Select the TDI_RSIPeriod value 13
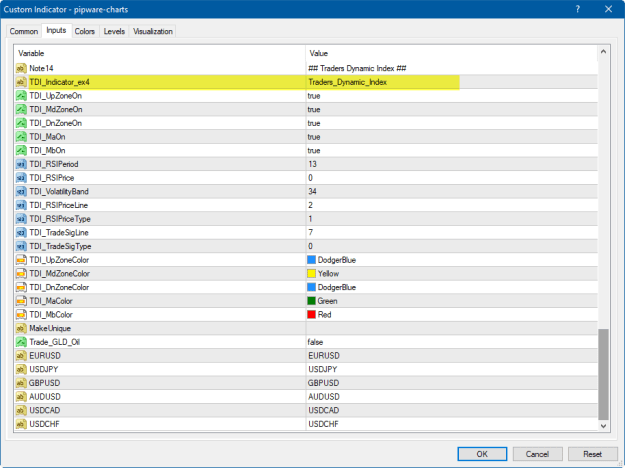 (312, 164)
